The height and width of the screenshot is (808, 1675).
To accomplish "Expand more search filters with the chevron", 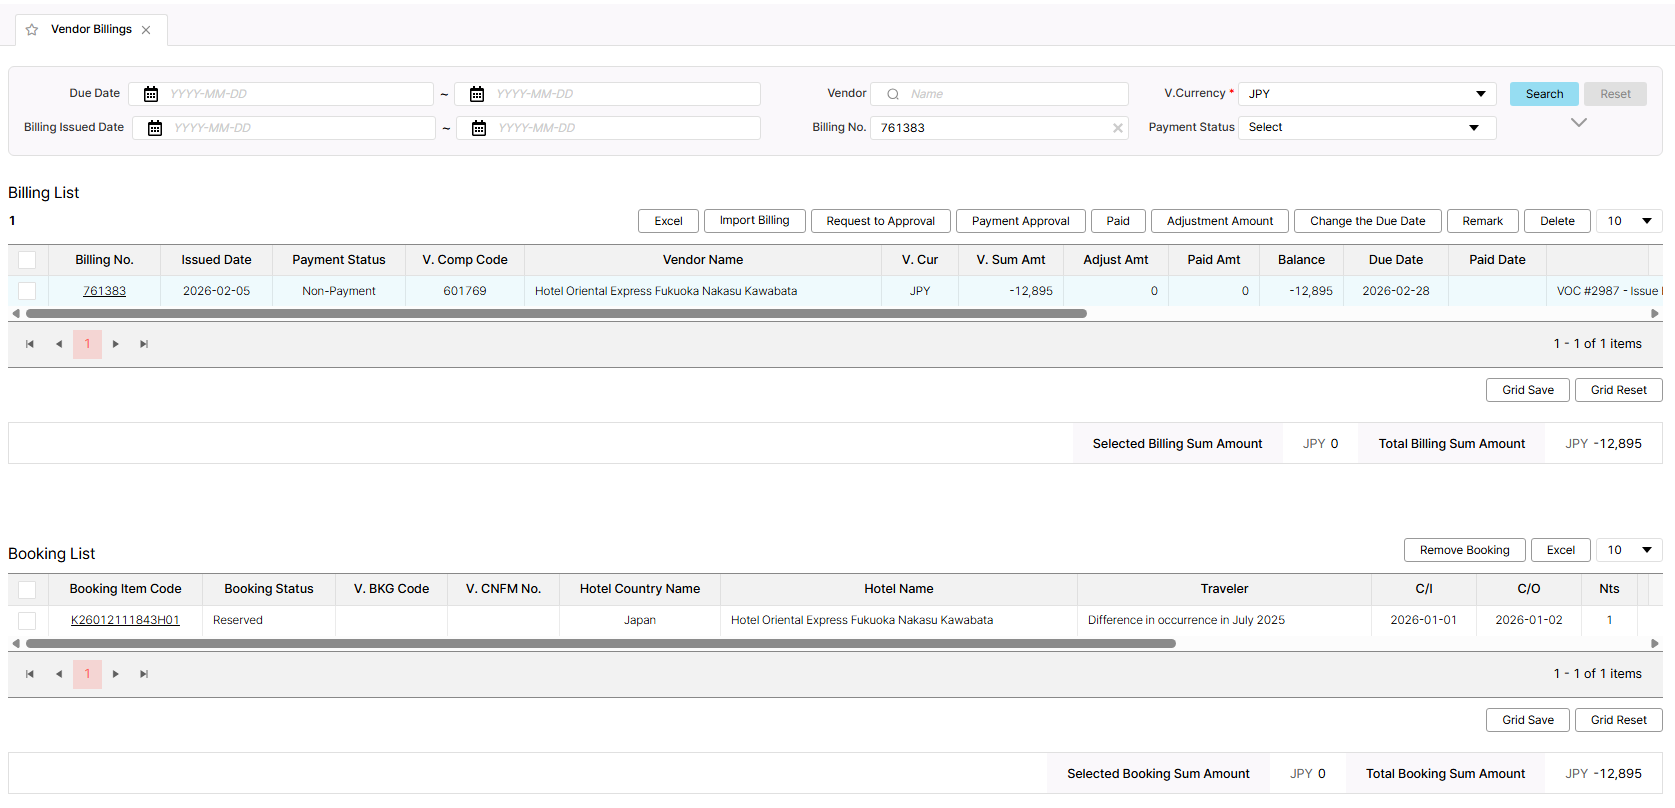I will point(1578,123).
